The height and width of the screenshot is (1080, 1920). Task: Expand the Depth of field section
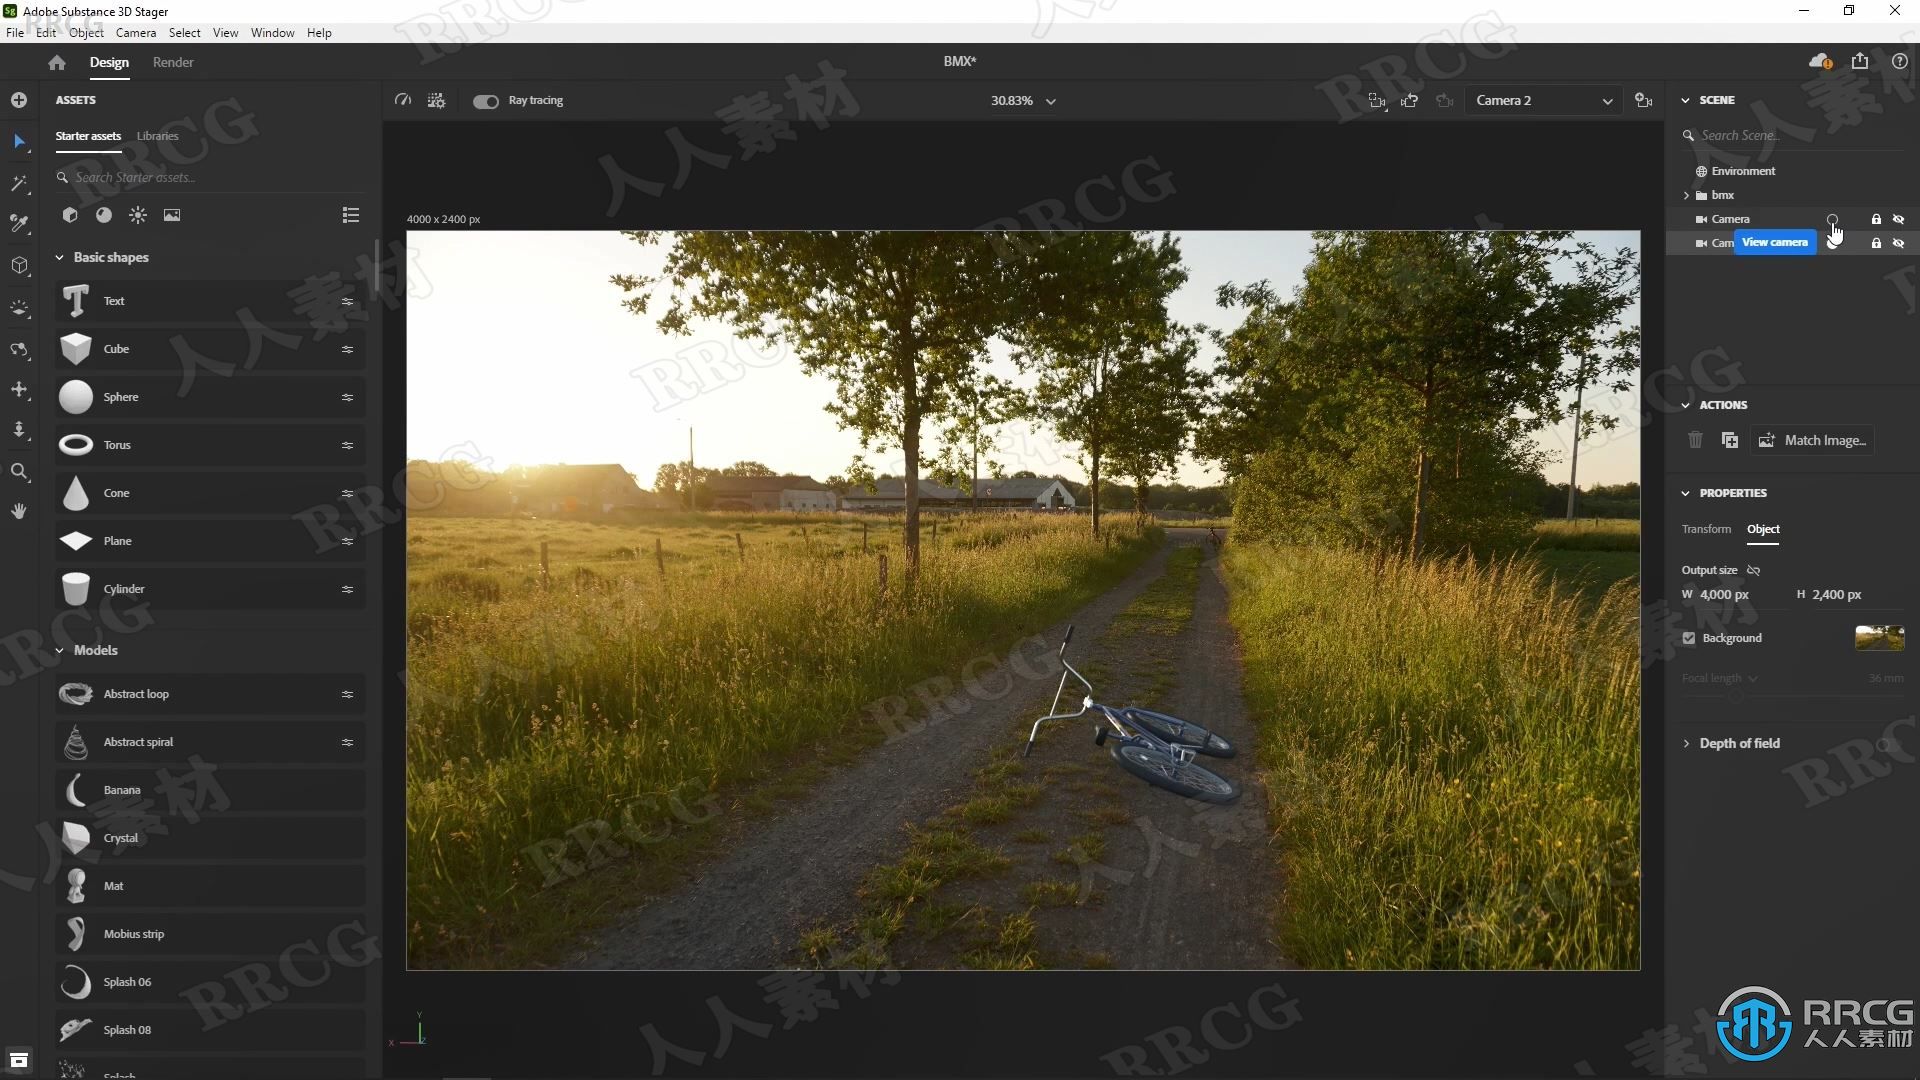[x=1688, y=742]
